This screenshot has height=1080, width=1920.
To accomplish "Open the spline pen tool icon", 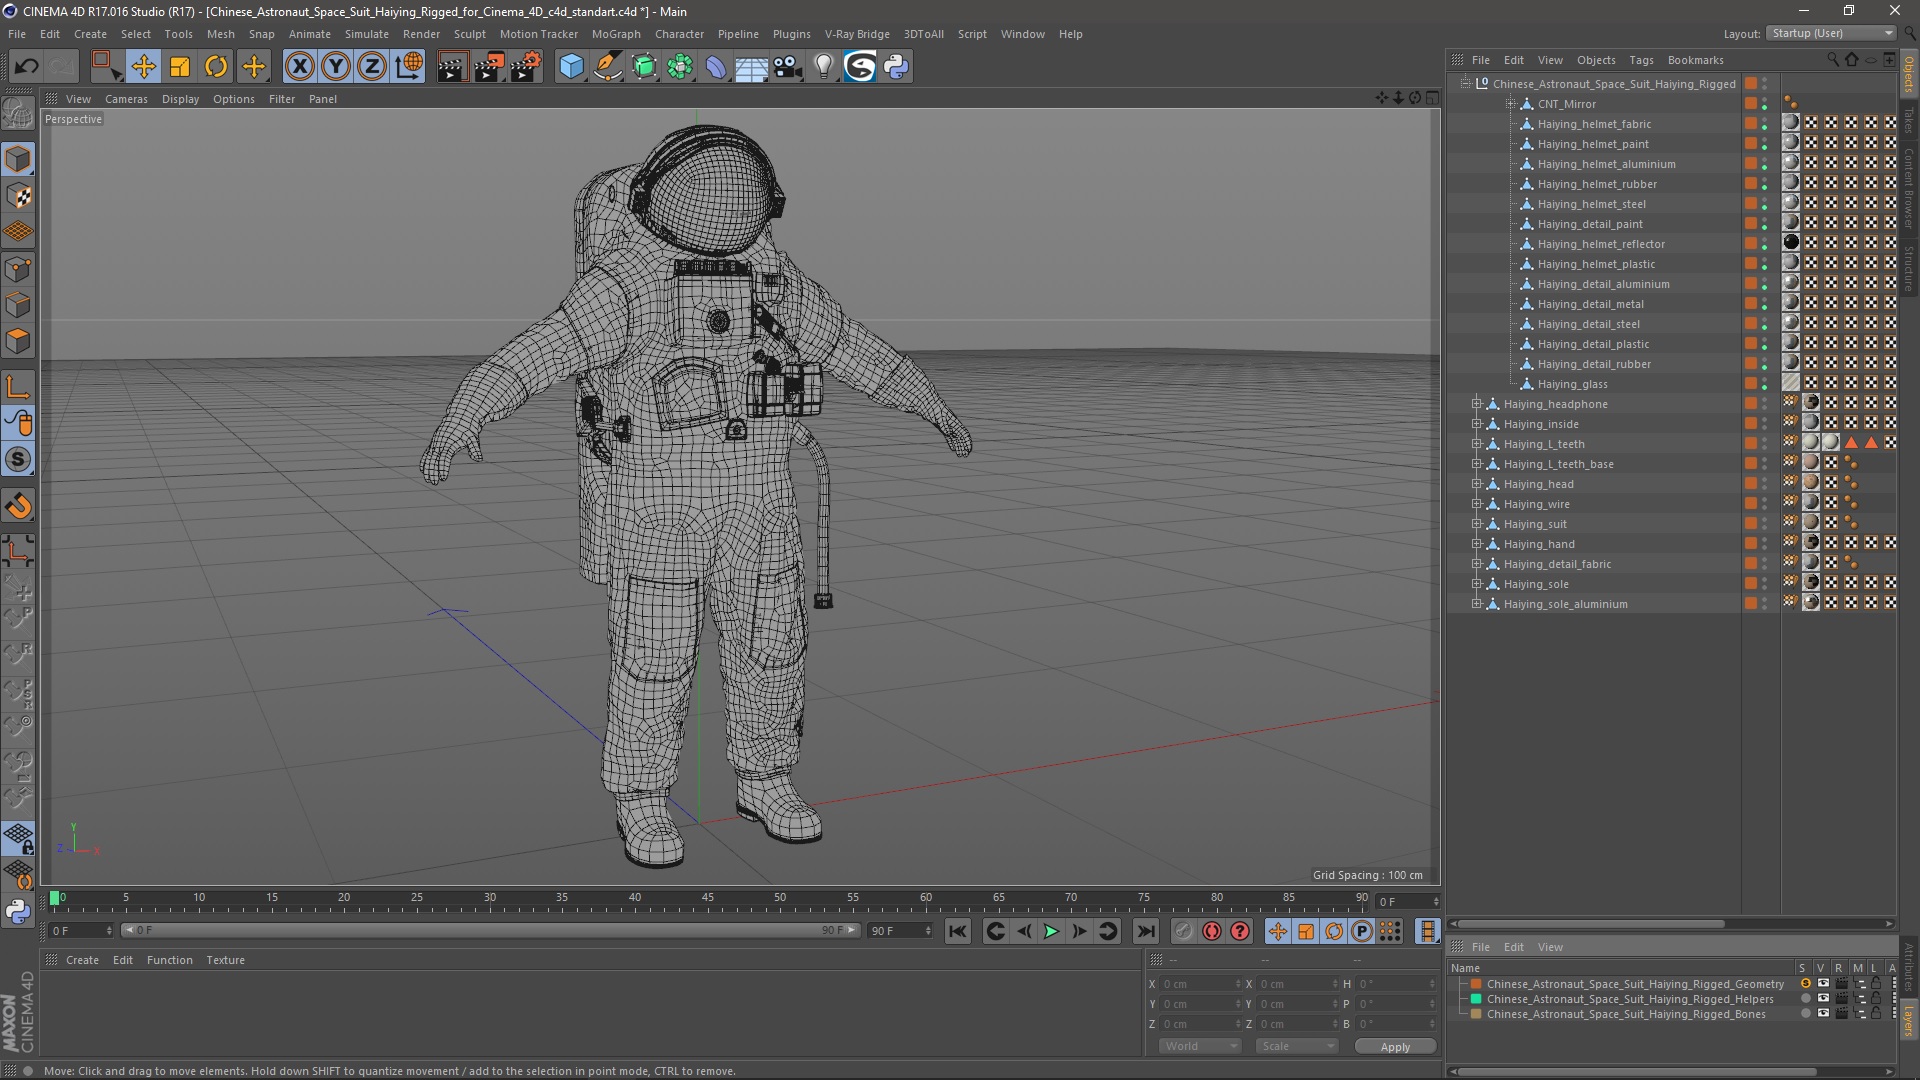I will (x=607, y=67).
